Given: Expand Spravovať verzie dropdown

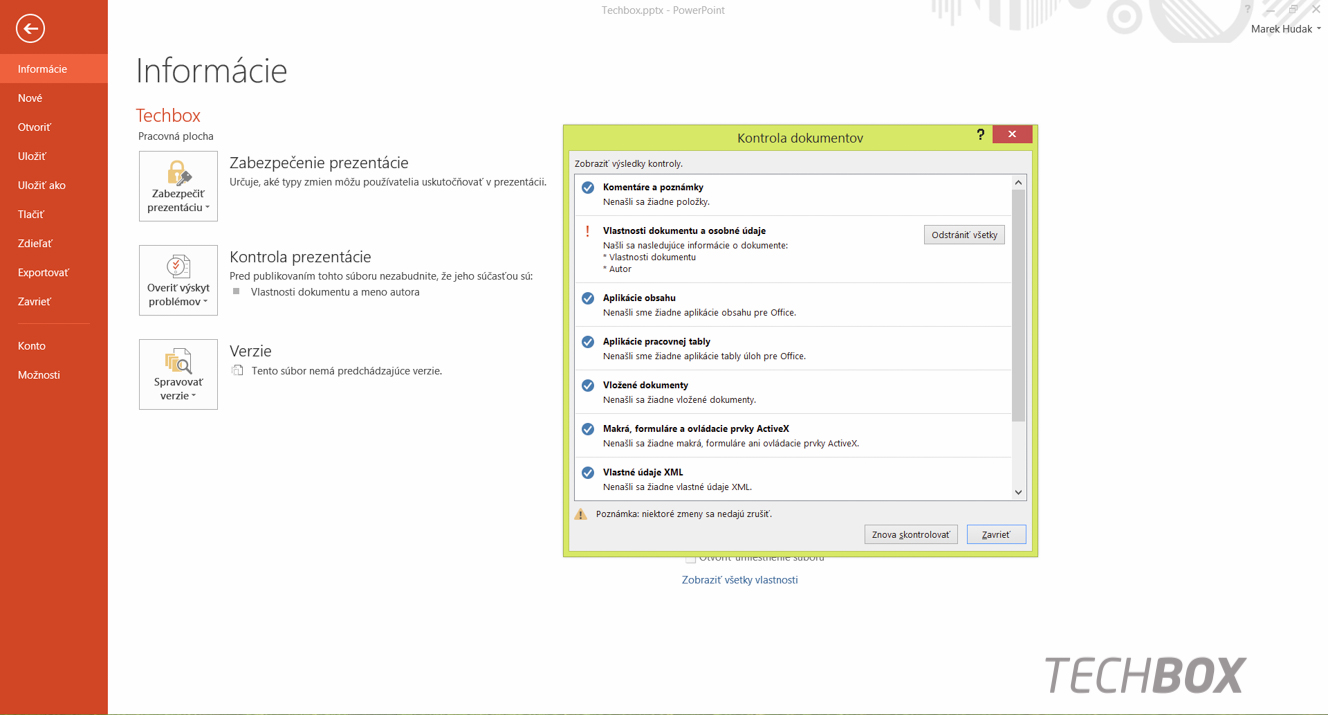Looking at the screenshot, I should coord(178,374).
